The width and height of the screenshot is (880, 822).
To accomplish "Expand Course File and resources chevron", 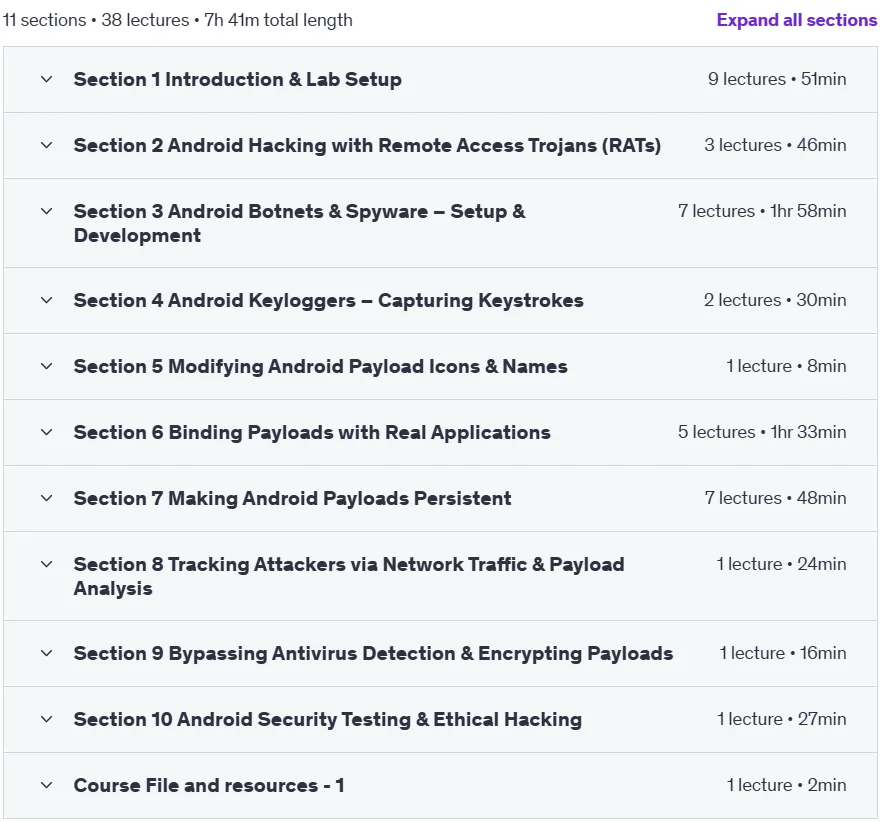I will tap(47, 786).
